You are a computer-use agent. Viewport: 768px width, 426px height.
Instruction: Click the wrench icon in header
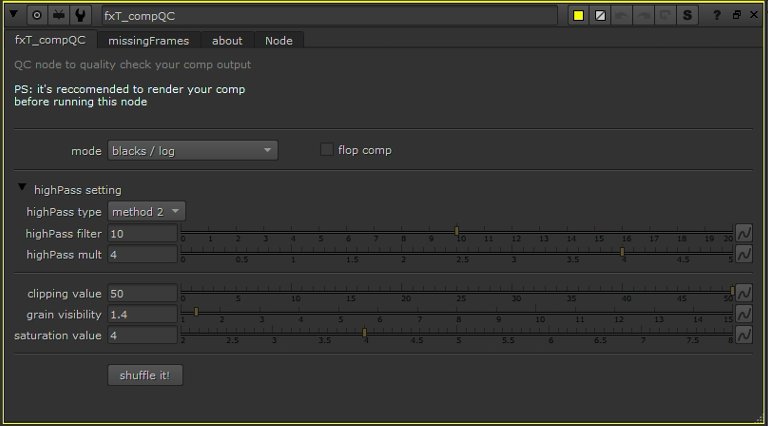81,16
